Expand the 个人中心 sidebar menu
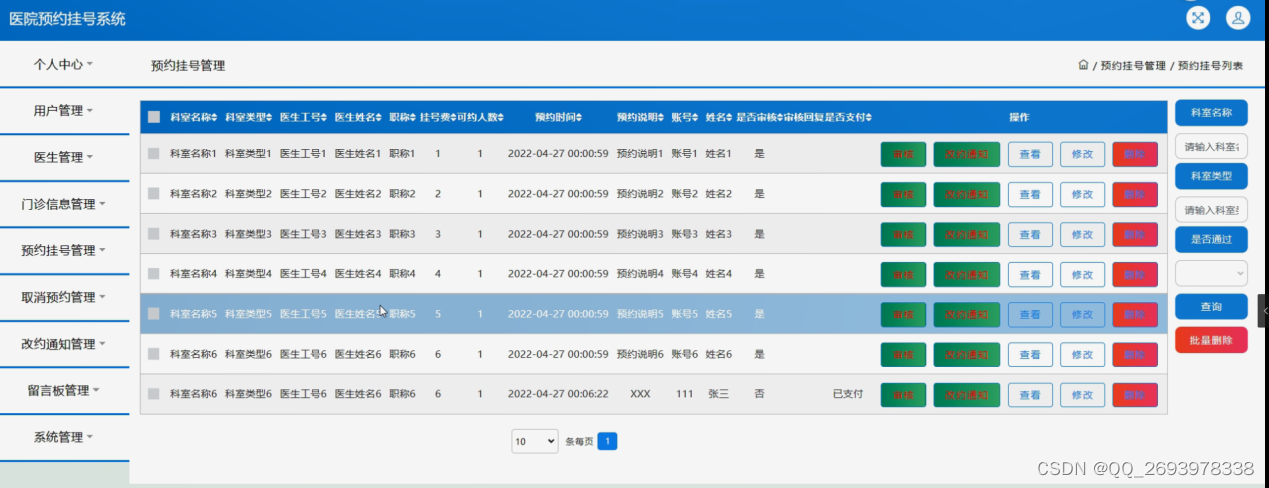Image resolution: width=1269 pixels, height=488 pixels. point(64,64)
